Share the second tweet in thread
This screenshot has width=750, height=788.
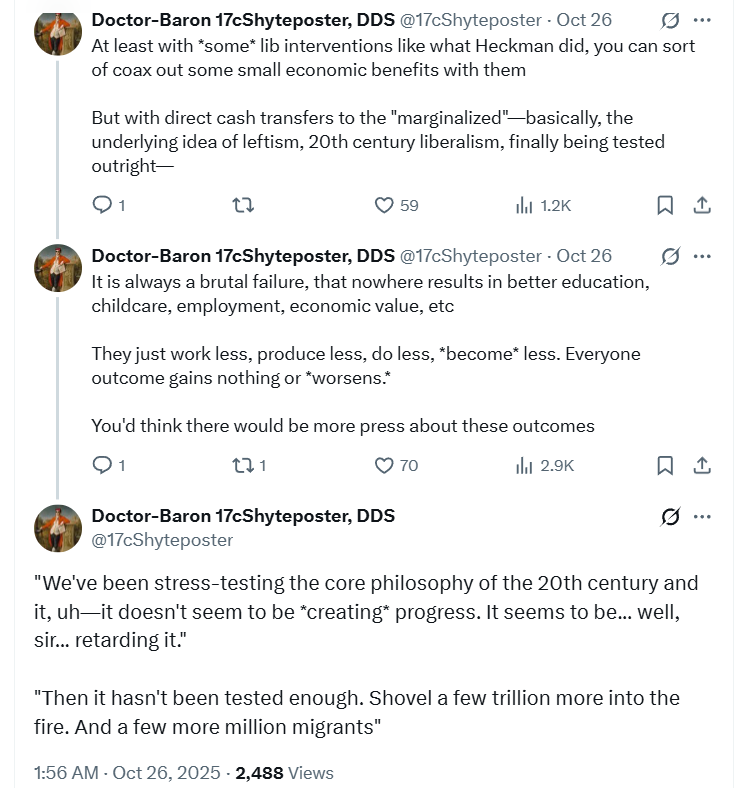702,465
